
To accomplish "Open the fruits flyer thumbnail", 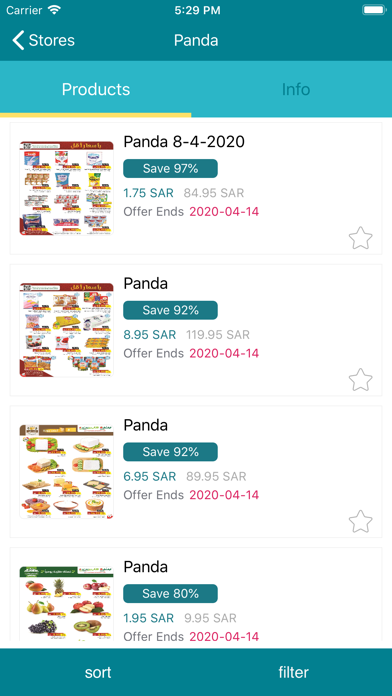I will 67,603.
